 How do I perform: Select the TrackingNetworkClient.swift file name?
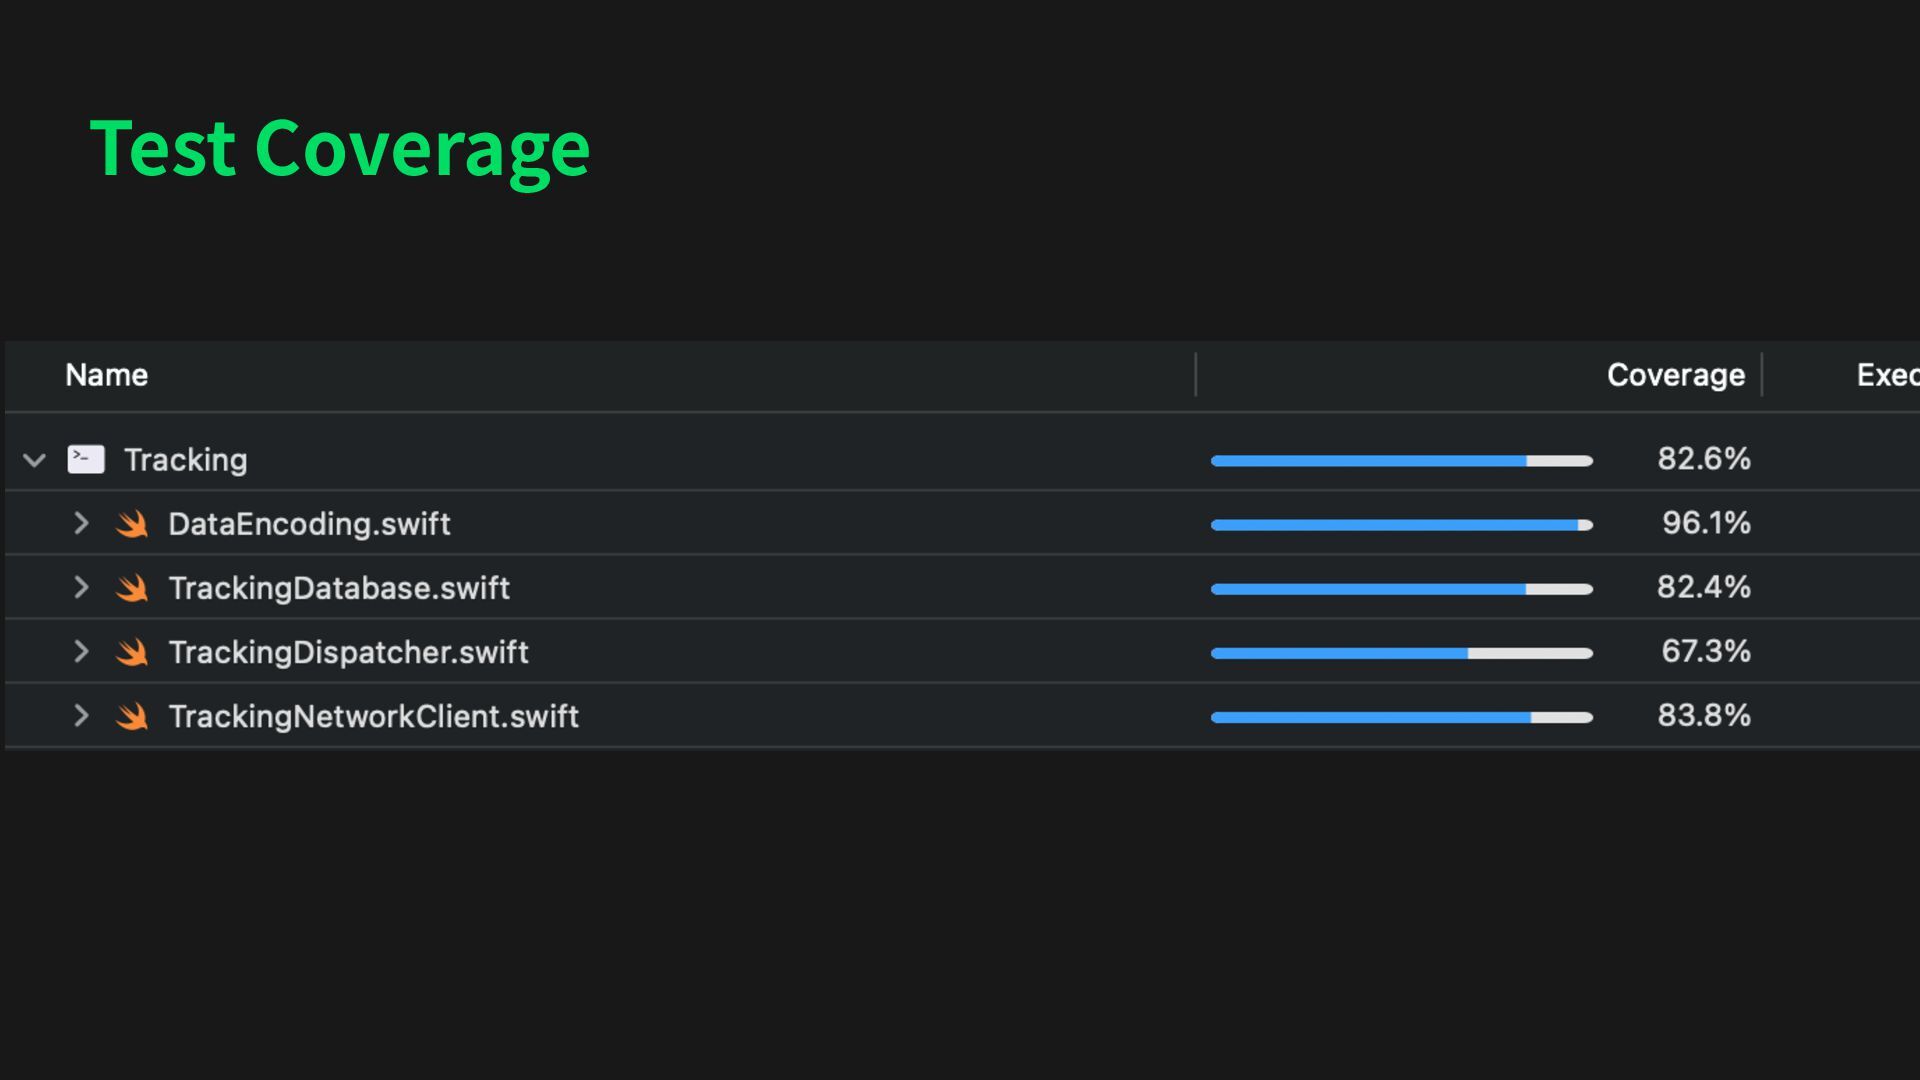(373, 716)
